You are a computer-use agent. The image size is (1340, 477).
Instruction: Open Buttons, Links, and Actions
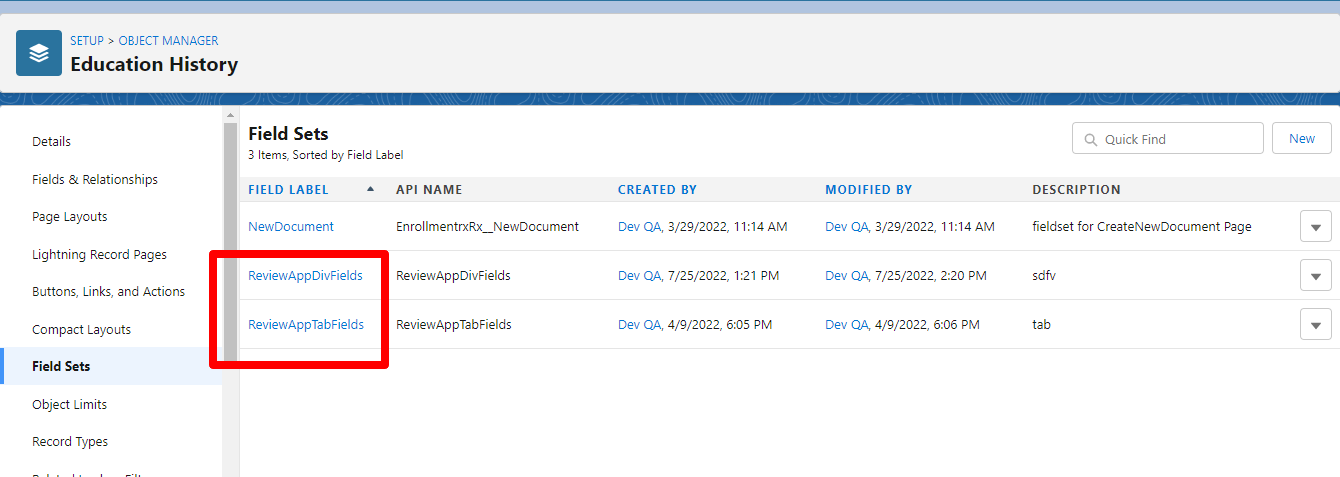[x=108, y=292]
